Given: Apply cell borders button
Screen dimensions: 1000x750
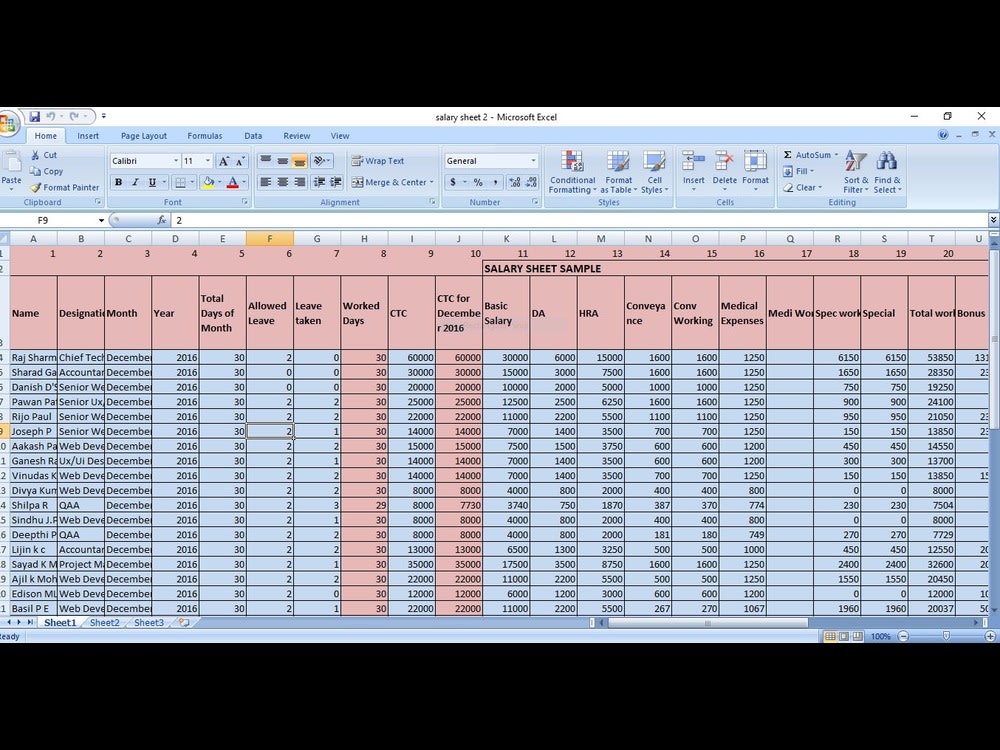Looking at the screenshot, I should tap(180, 182).
